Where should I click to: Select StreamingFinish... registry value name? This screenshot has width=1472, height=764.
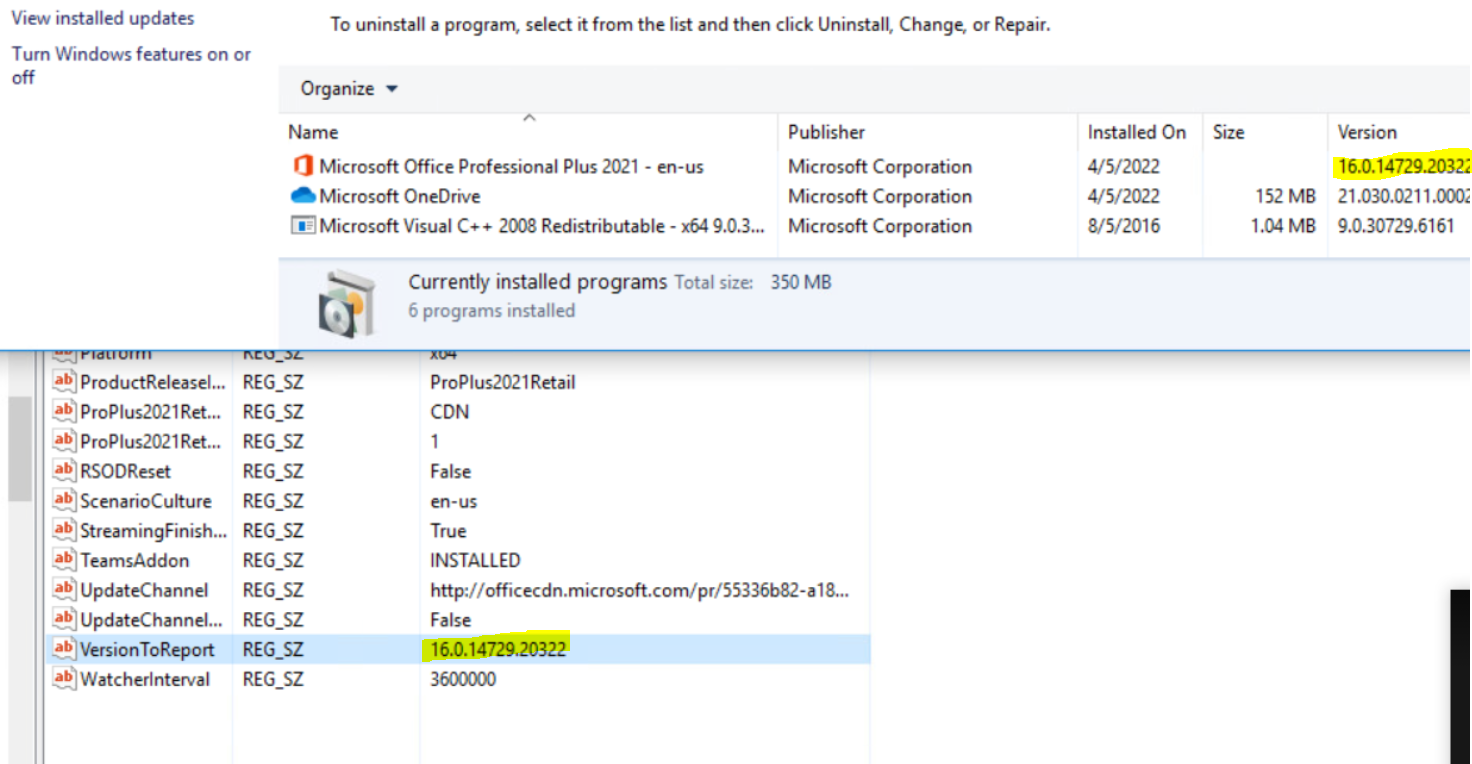154,531
